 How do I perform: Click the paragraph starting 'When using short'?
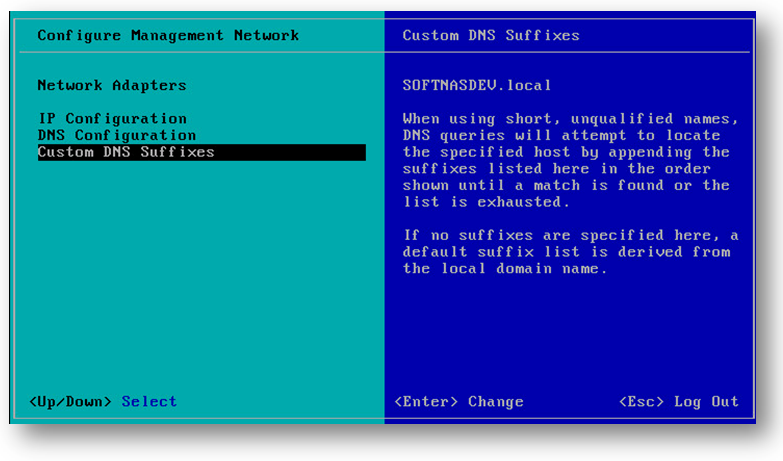pyautogui.click(x=570, y=160)
